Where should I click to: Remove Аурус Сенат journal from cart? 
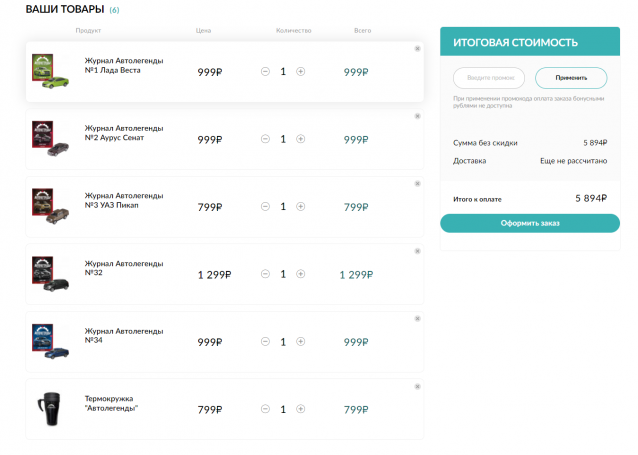[417, 116]
